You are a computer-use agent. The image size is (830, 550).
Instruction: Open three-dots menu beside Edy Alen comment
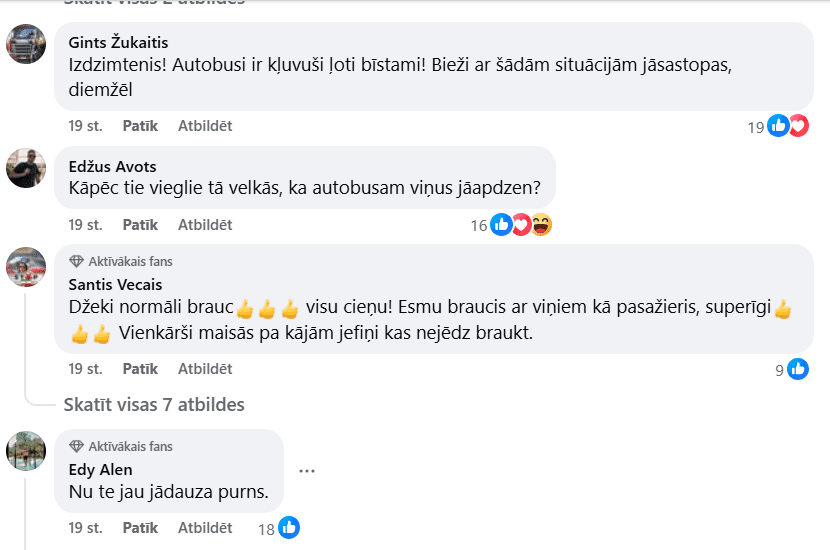(307, 470)
